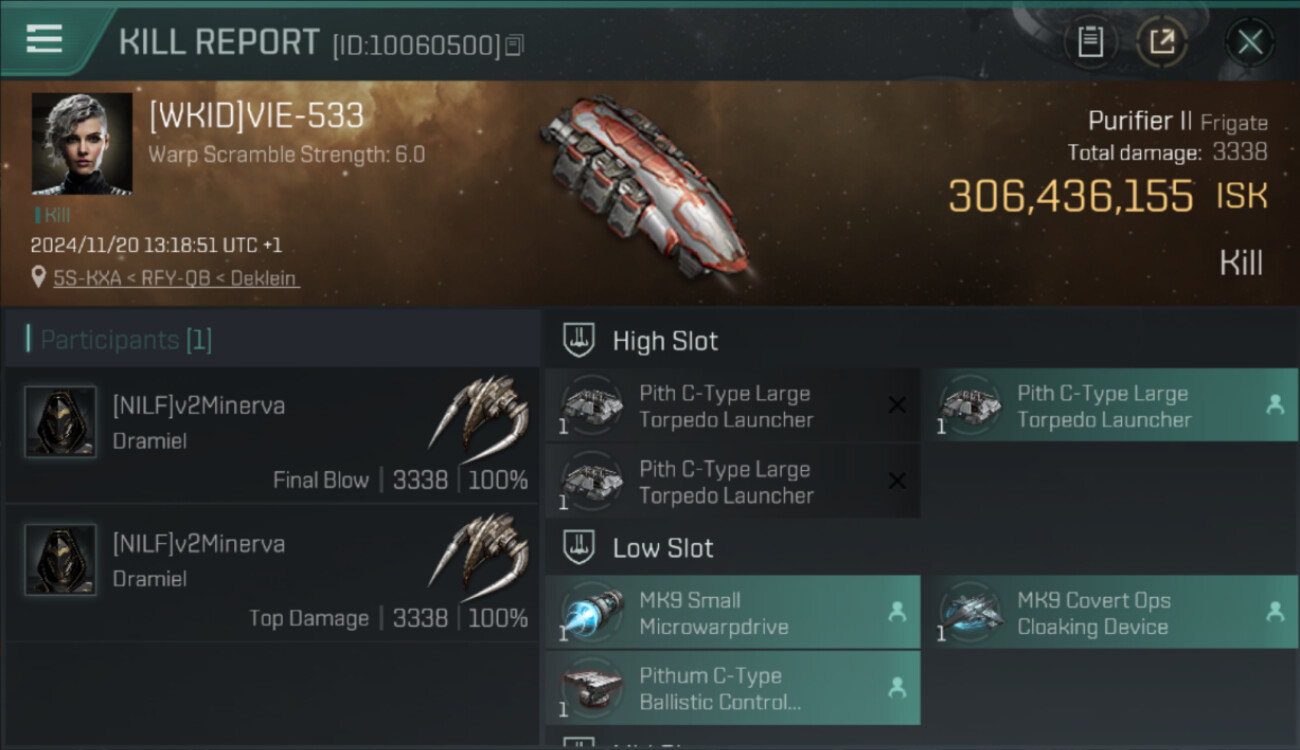Select the Participants [1] tab
The image size is (1300, 750).
click(126, 340)
